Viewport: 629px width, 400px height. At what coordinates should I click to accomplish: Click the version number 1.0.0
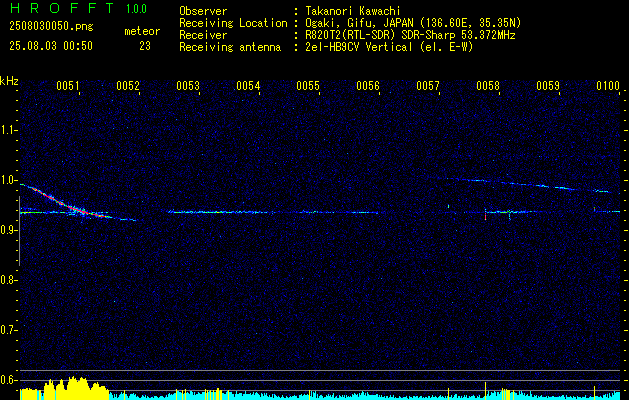tap(136, 9)
